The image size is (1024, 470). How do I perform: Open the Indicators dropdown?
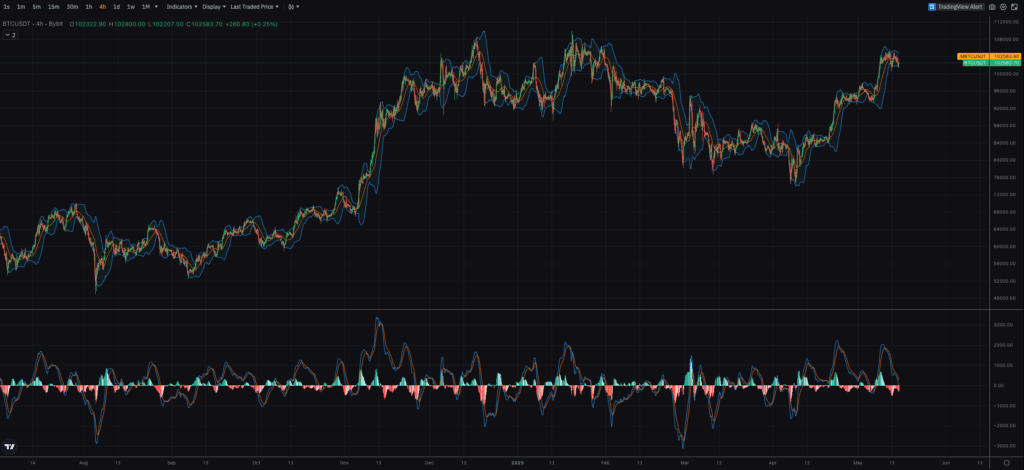(181, 6)
